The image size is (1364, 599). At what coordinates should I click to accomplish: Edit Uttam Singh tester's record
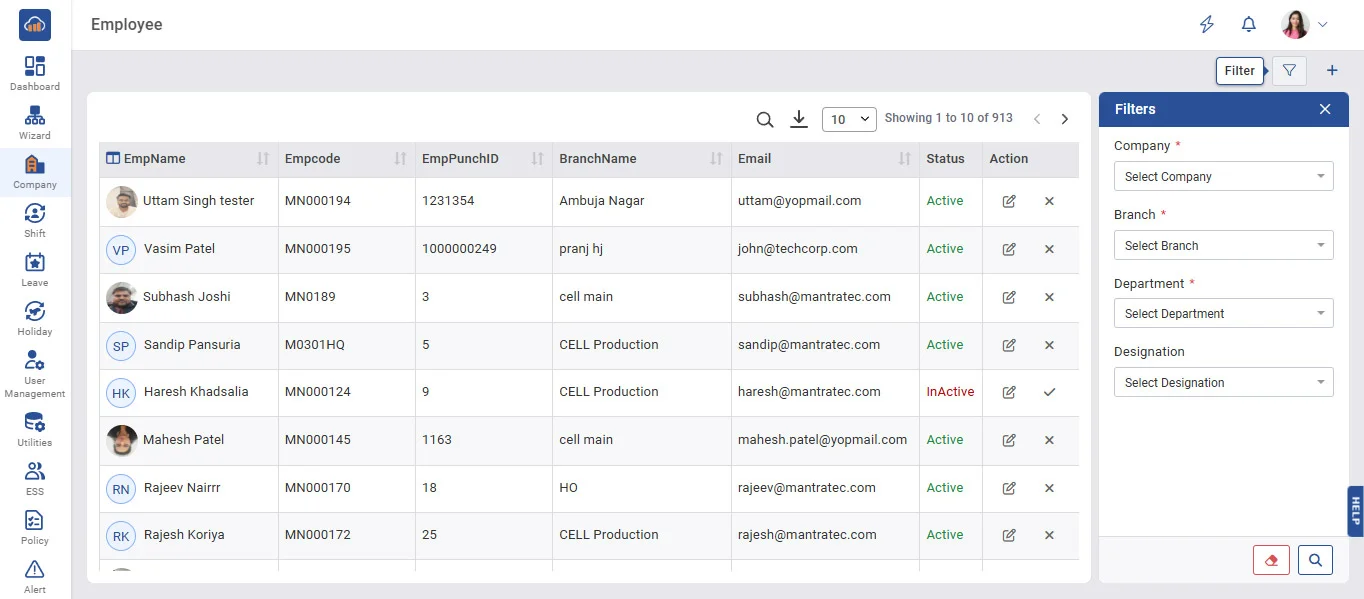tap(1009, 201)
